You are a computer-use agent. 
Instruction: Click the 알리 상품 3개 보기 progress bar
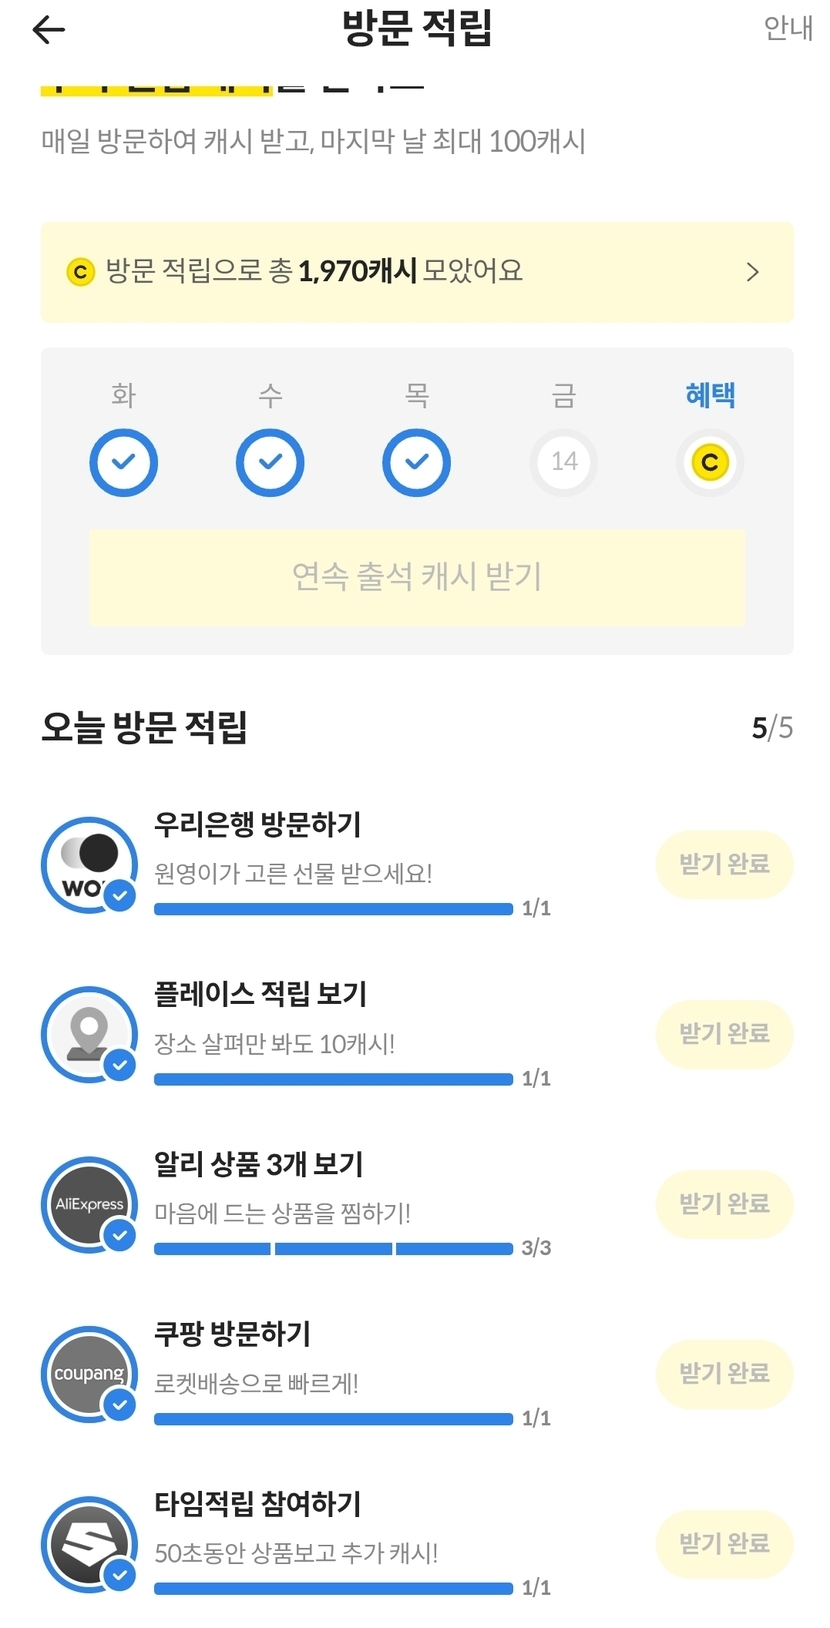(333, 1249)
